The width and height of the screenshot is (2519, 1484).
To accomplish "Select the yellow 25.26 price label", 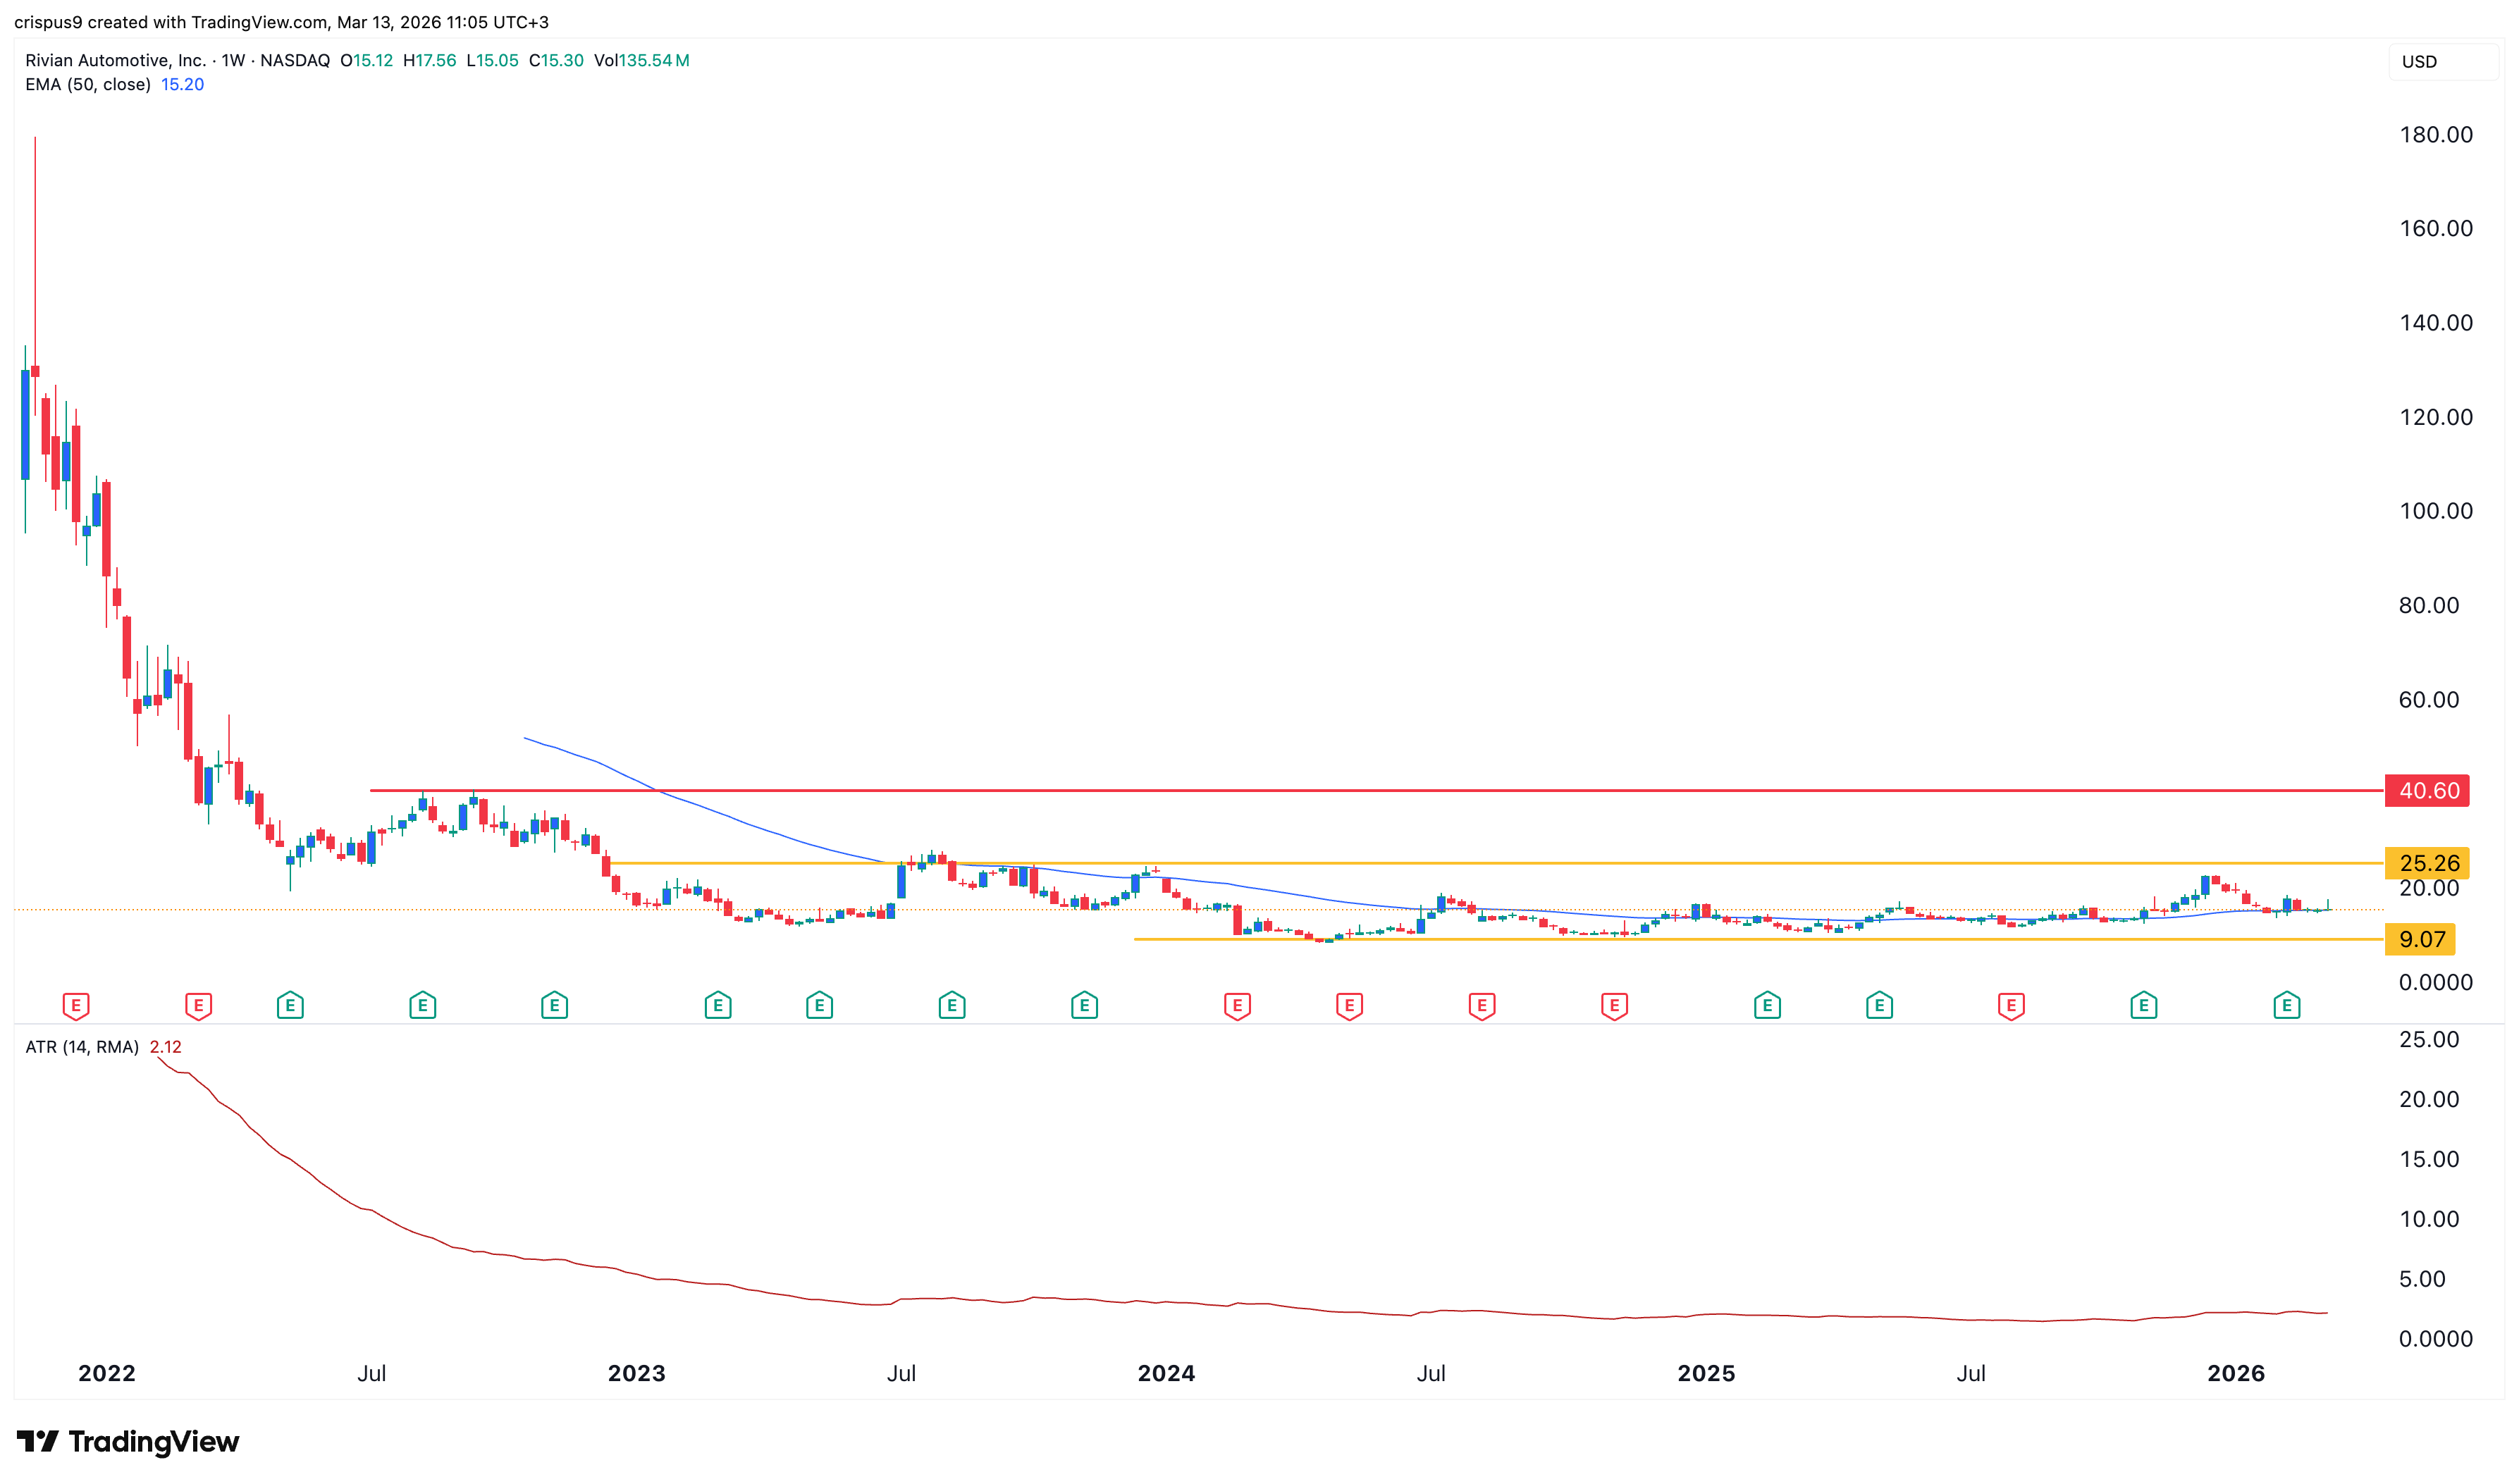I will pos(2427,863).
